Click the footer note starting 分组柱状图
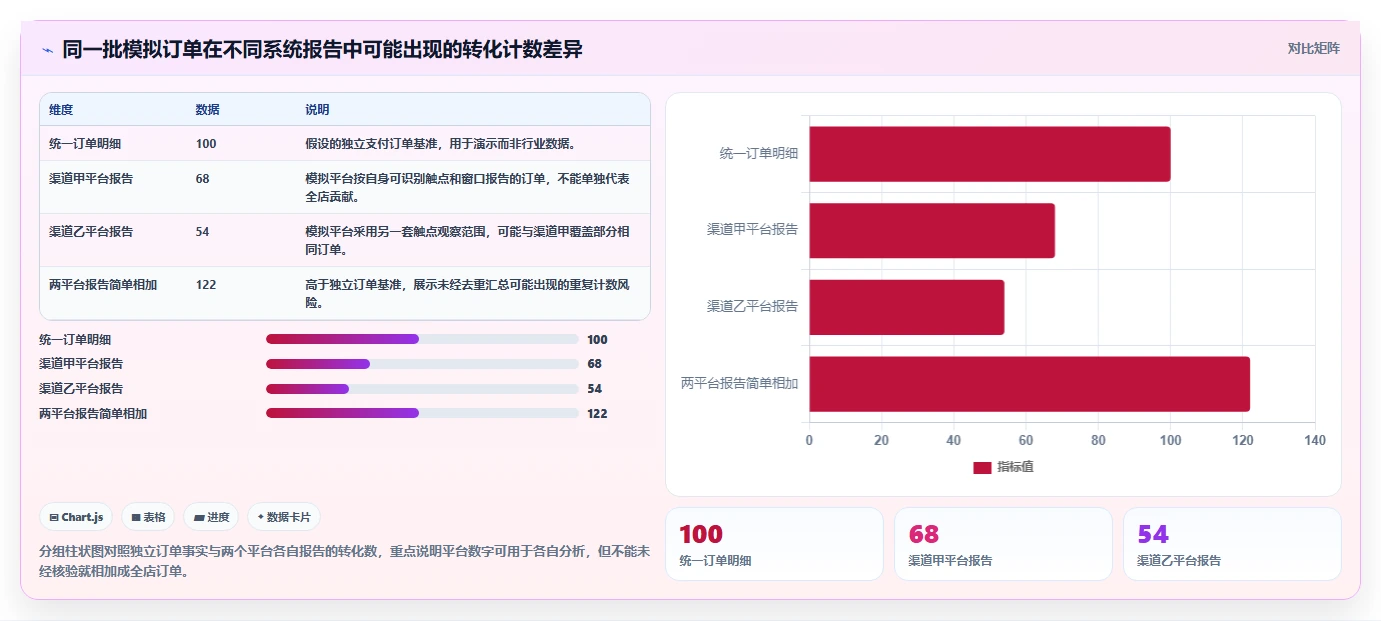 click(344, 561)
